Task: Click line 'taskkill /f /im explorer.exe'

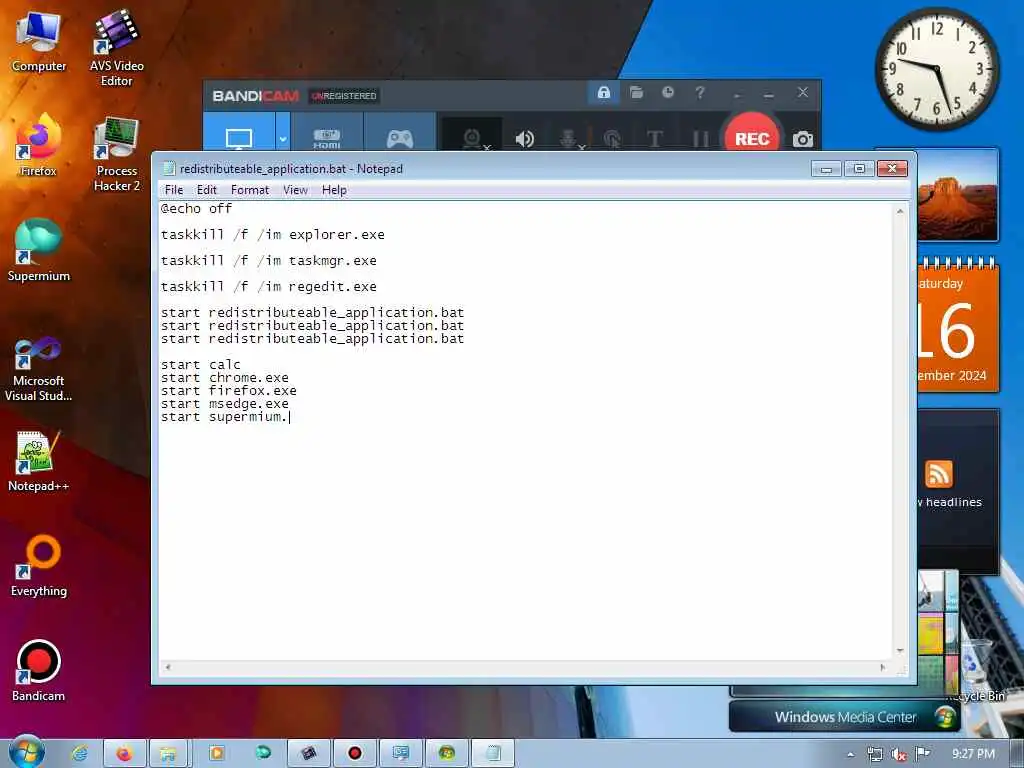Action: tap(272, 234)
